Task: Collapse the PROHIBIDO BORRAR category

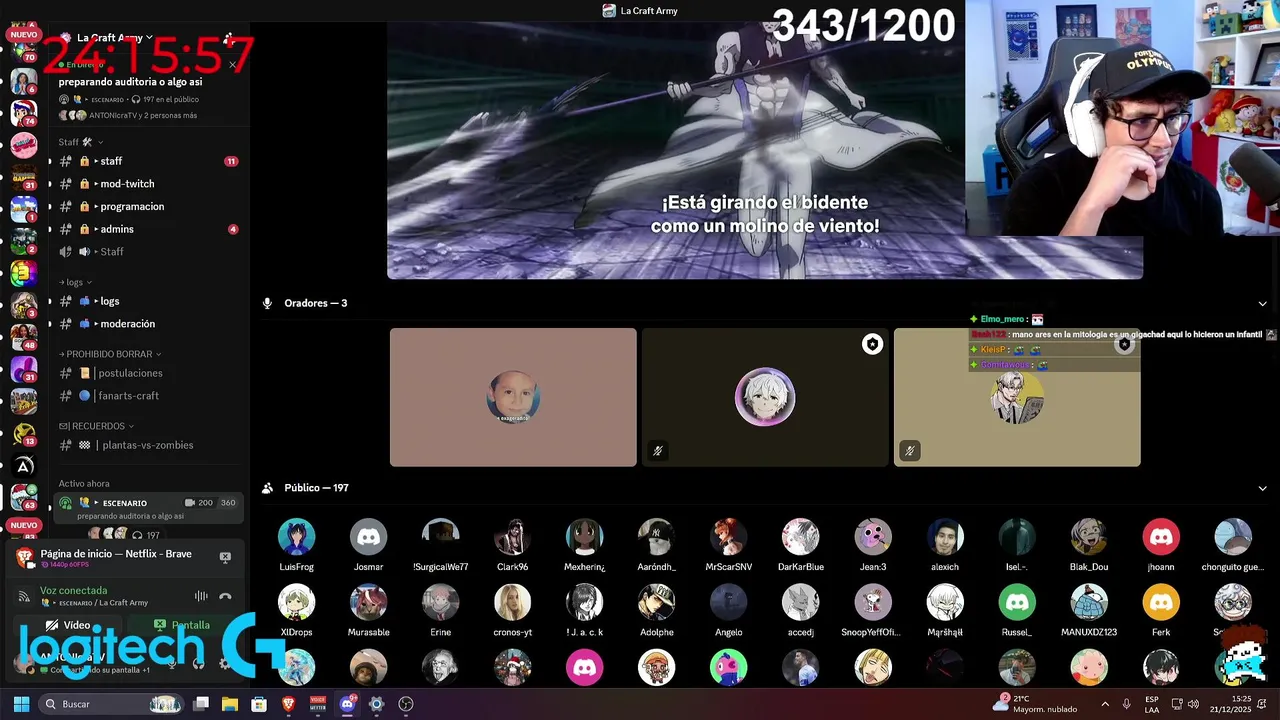Action: tap(110, 354)
